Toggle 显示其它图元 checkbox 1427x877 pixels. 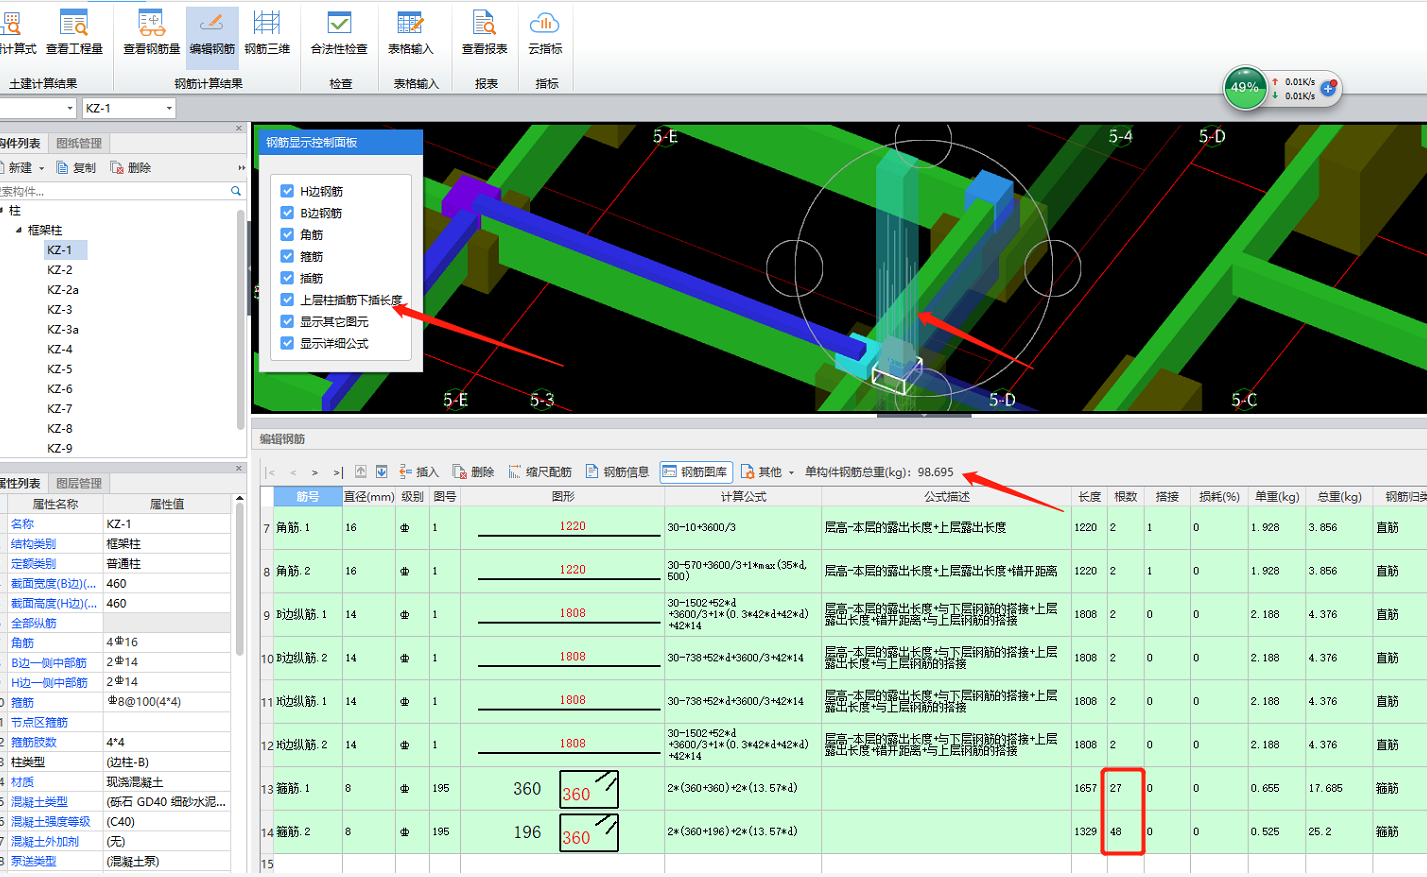(x=287, y=322)
